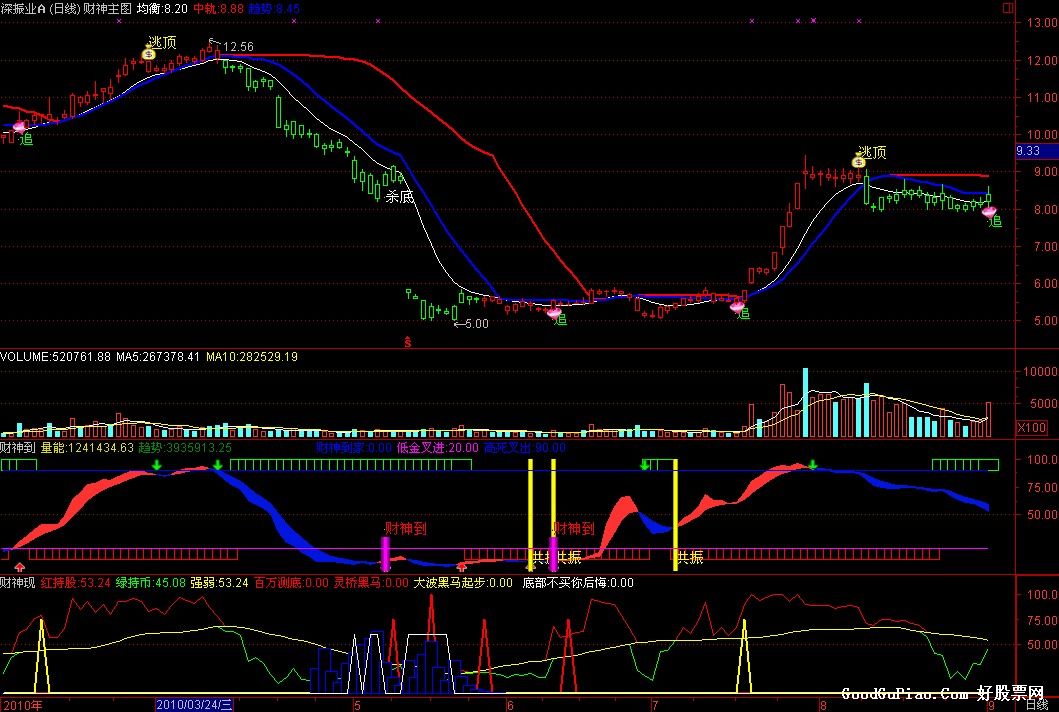
Task: Click the tallest cyan volume bar
Action: pos(805,402)
